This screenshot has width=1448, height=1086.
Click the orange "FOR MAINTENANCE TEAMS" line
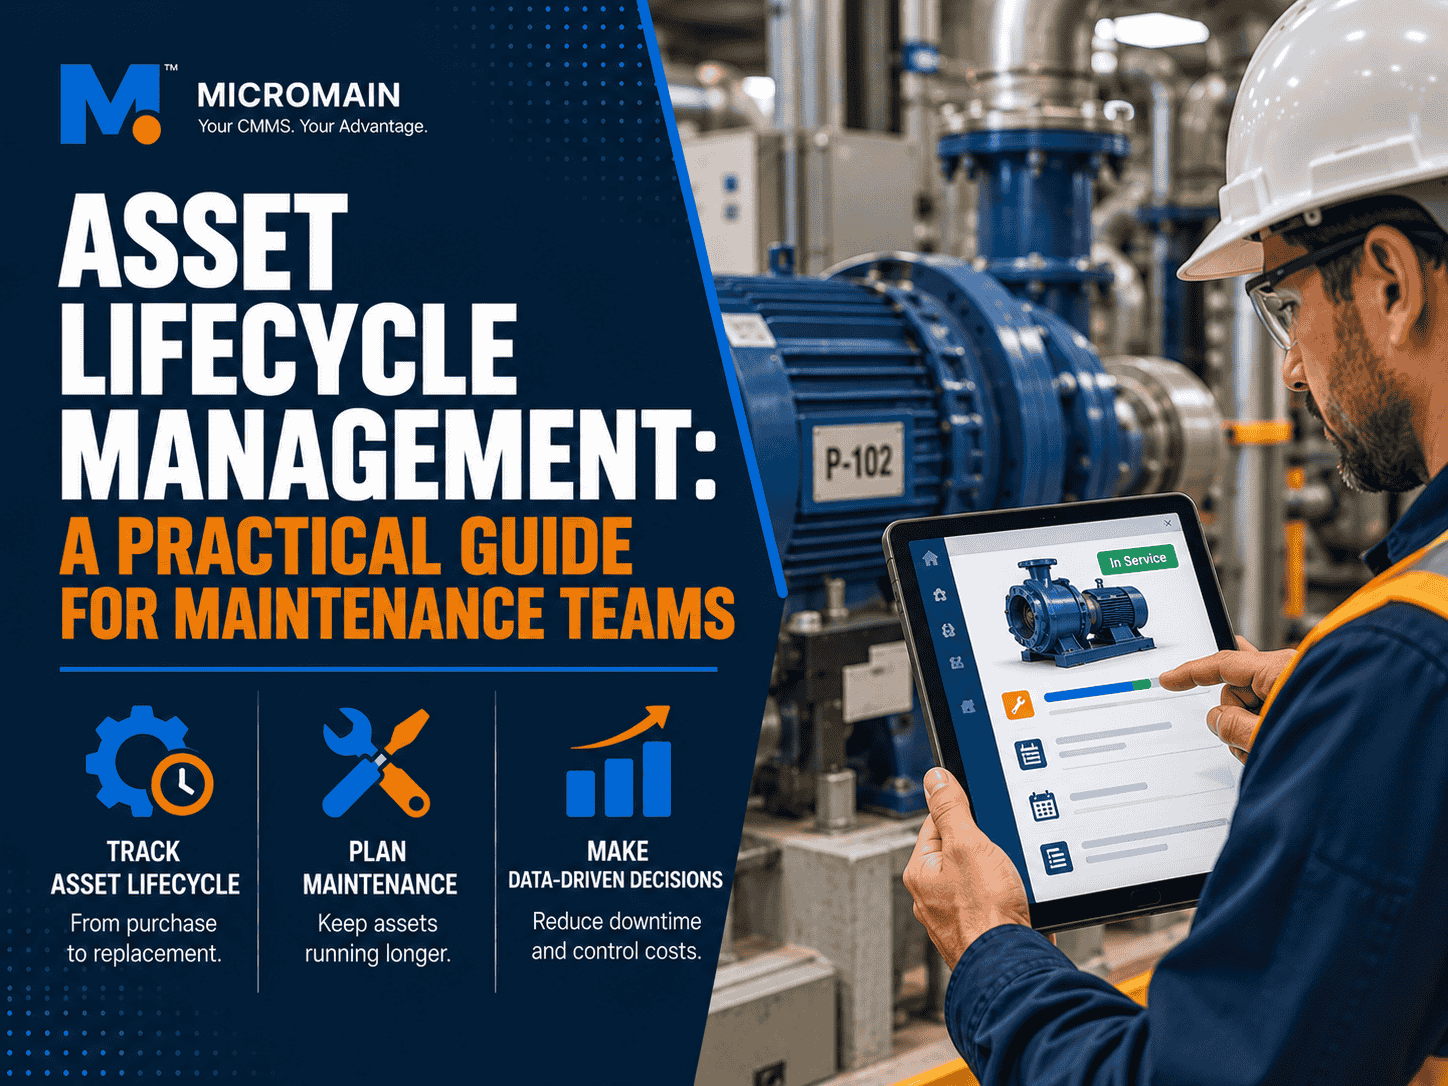coord(398,613)
